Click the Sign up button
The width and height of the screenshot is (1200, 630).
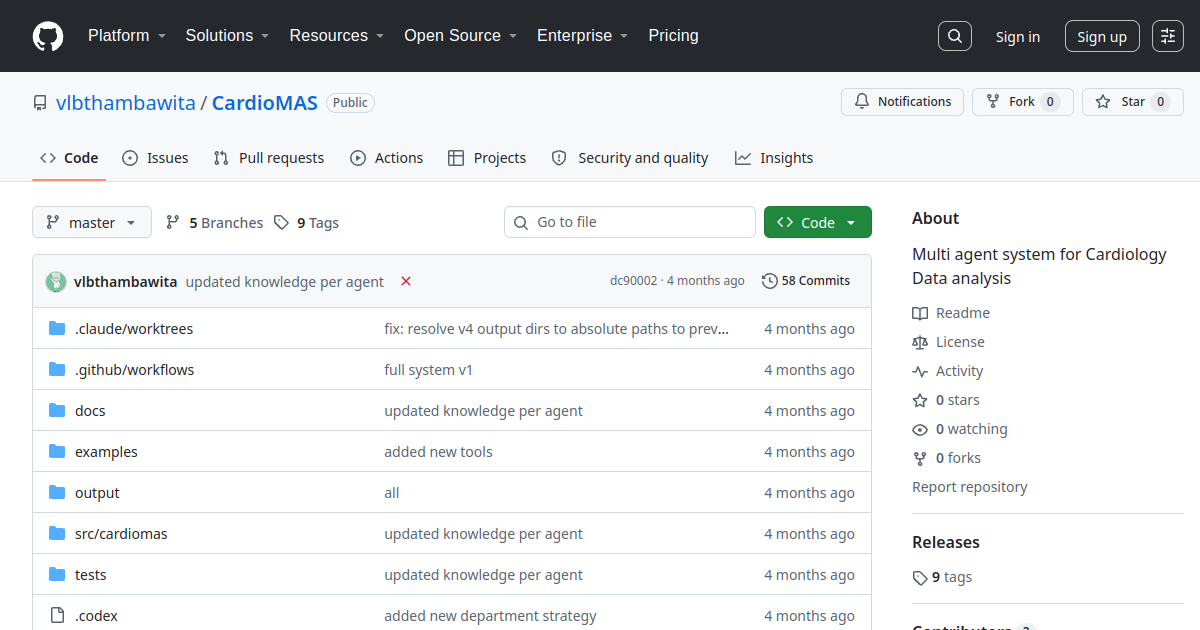1102,36
